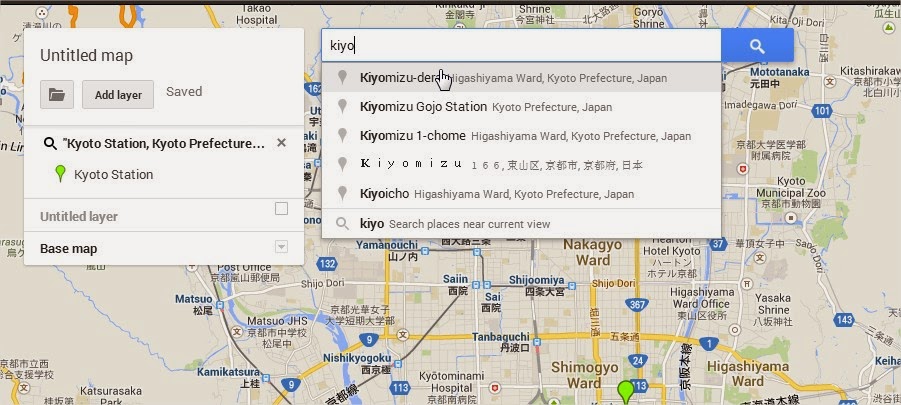Focus the search field containing kiyo

(x=521, y=45)
